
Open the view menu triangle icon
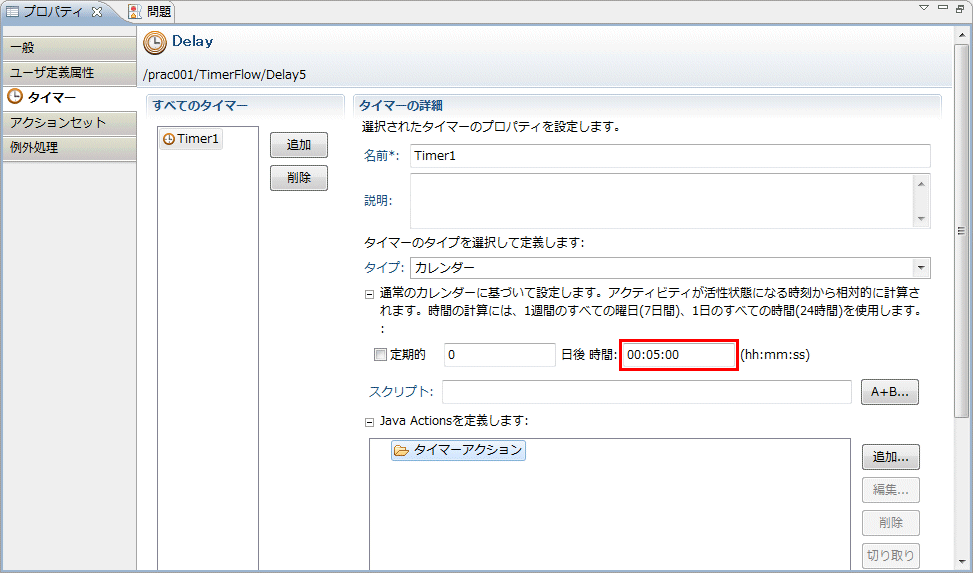point(924,8)
